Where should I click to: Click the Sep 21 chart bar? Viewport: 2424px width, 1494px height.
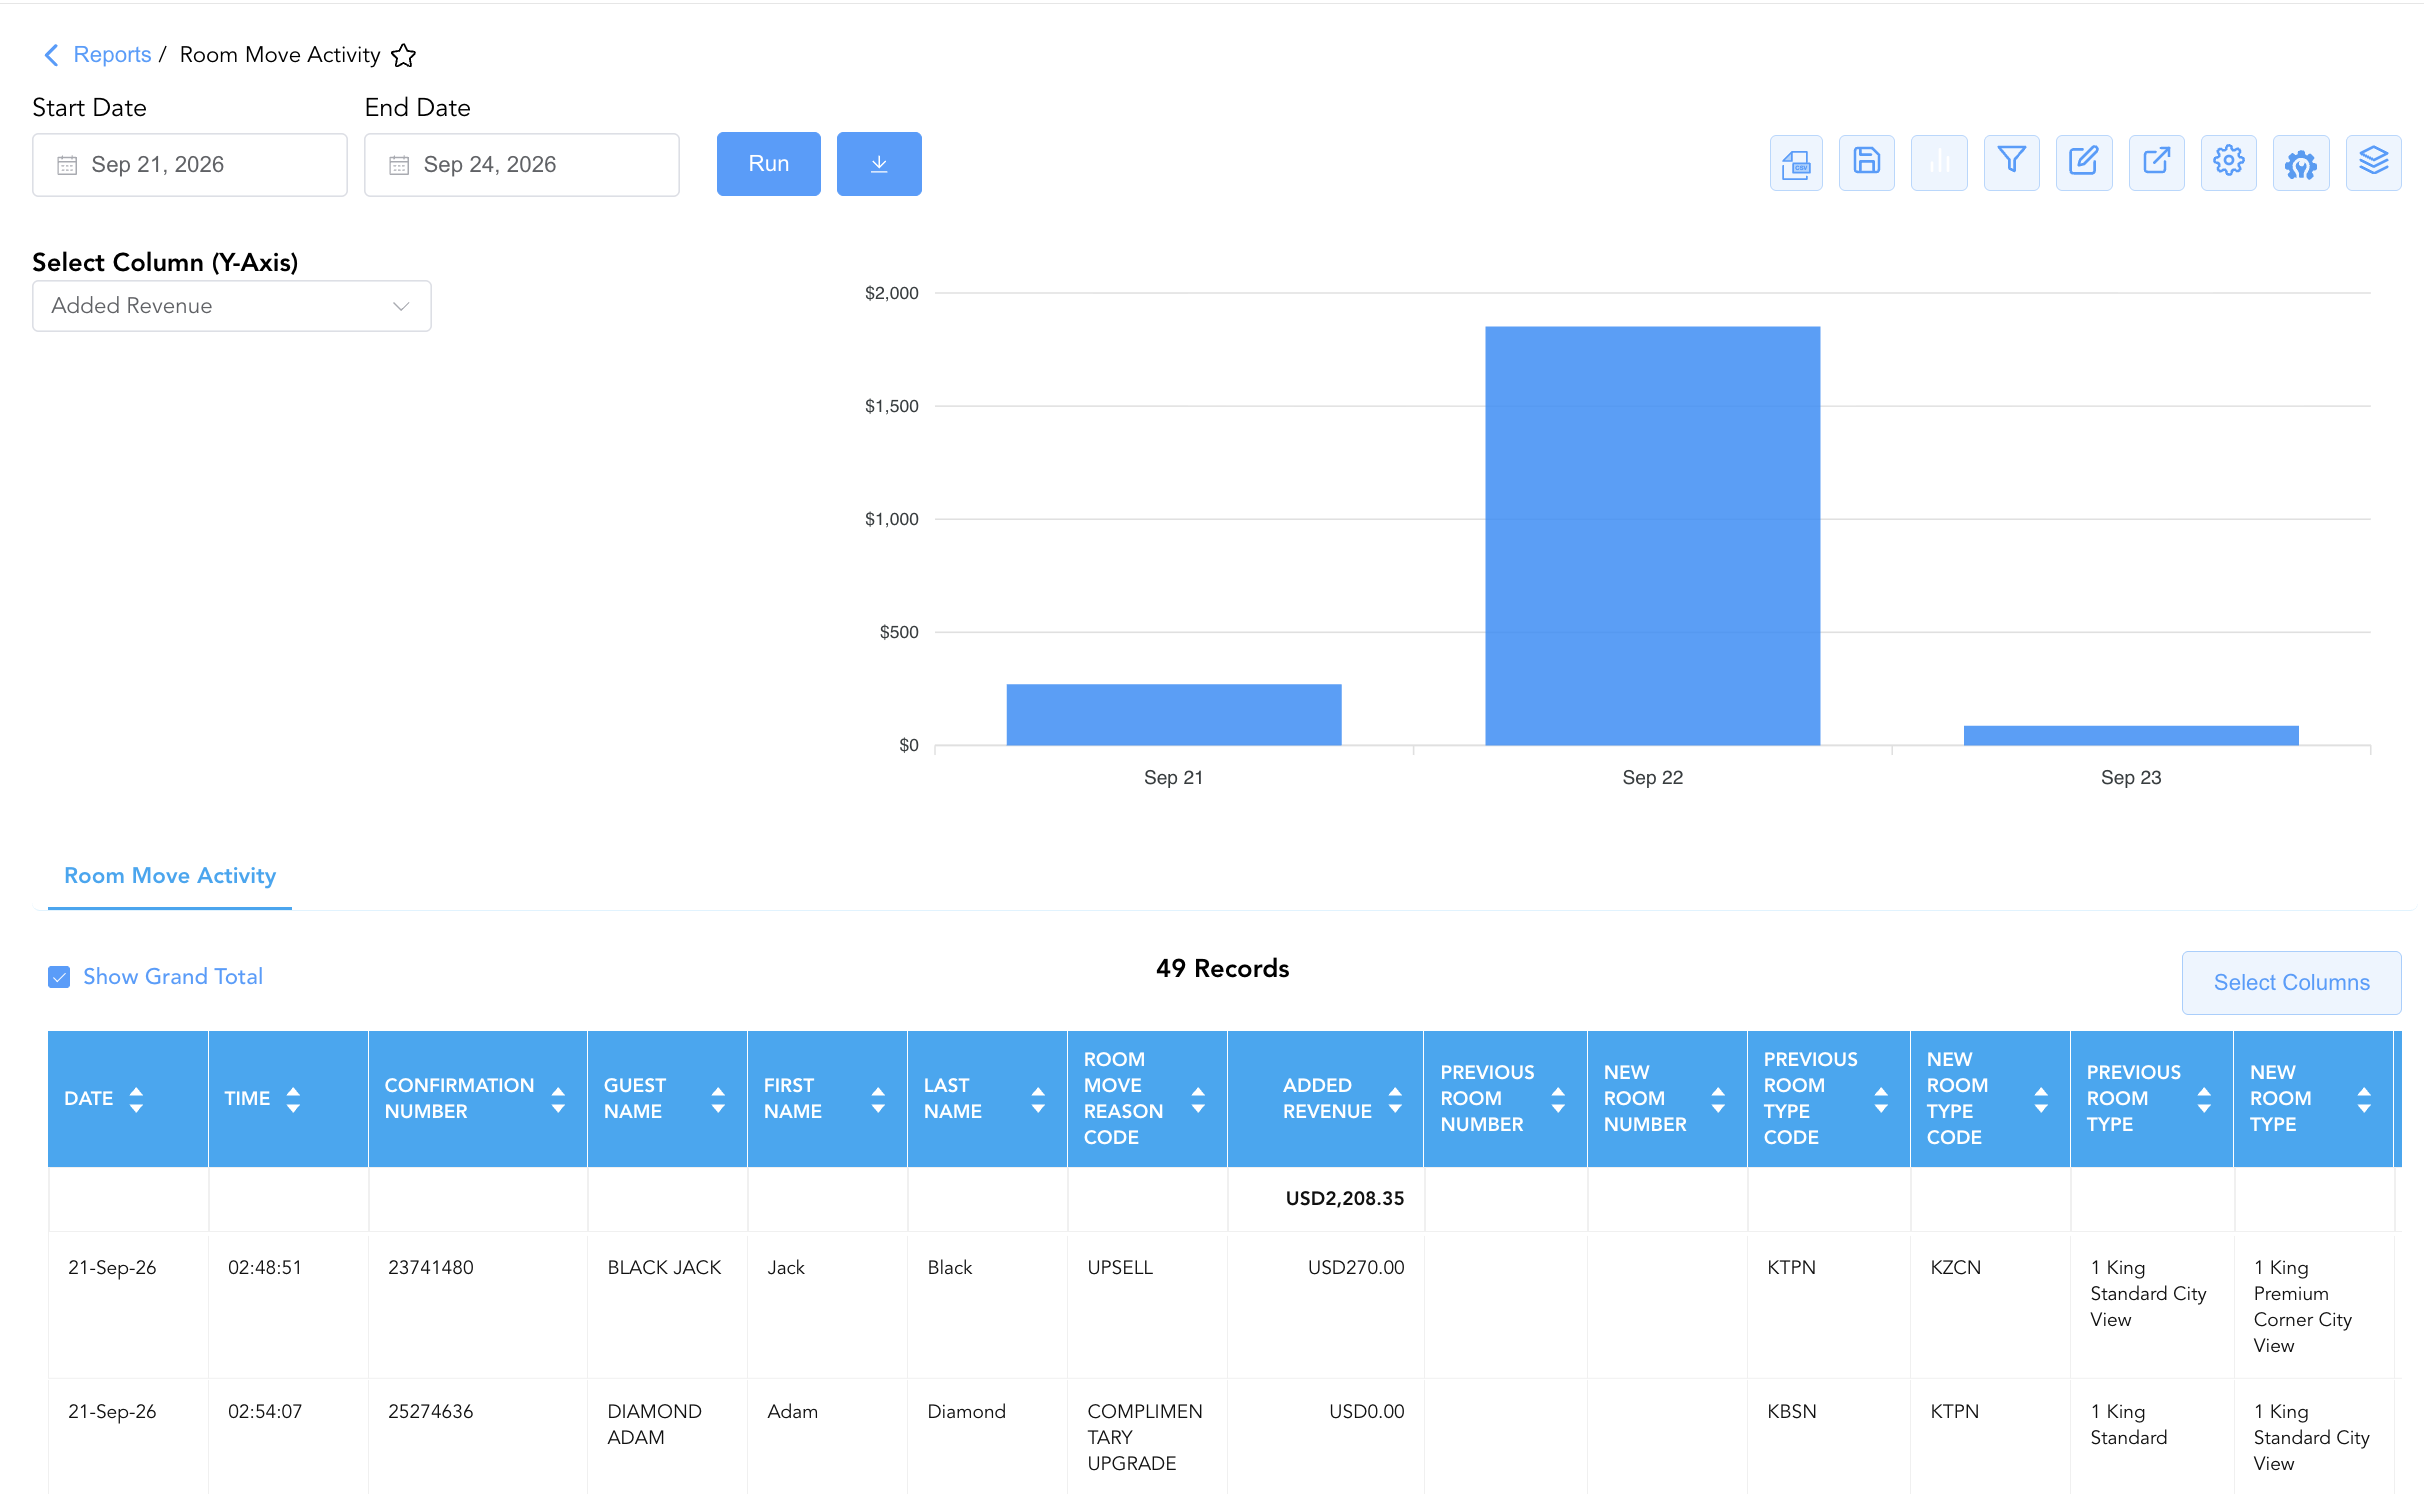point(1173,714)
